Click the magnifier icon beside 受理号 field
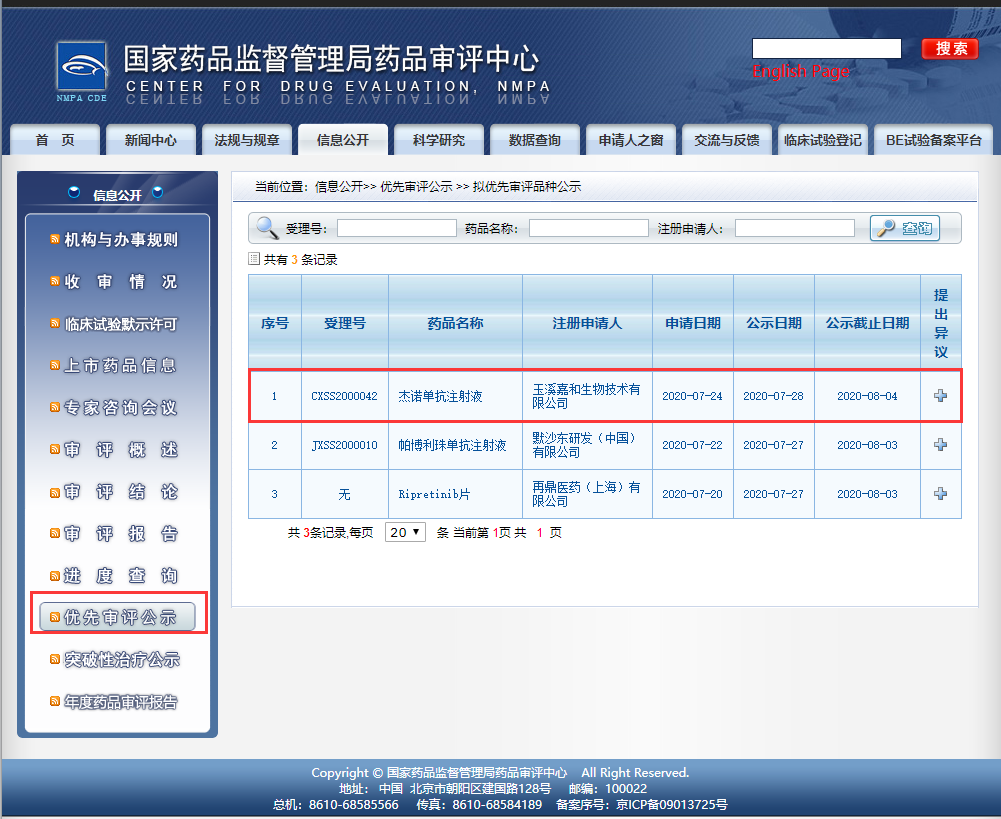The width and height of the screenshot is (1001, 819). coord(266,227)
